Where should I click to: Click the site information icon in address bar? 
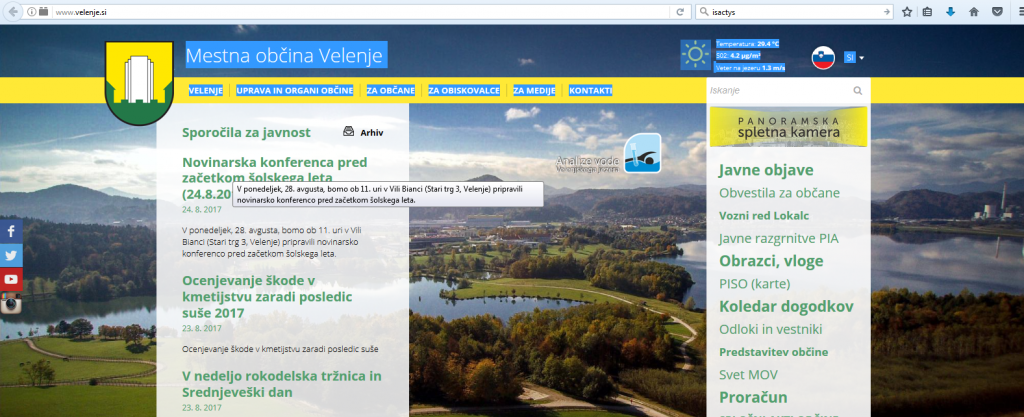[31, 12]
